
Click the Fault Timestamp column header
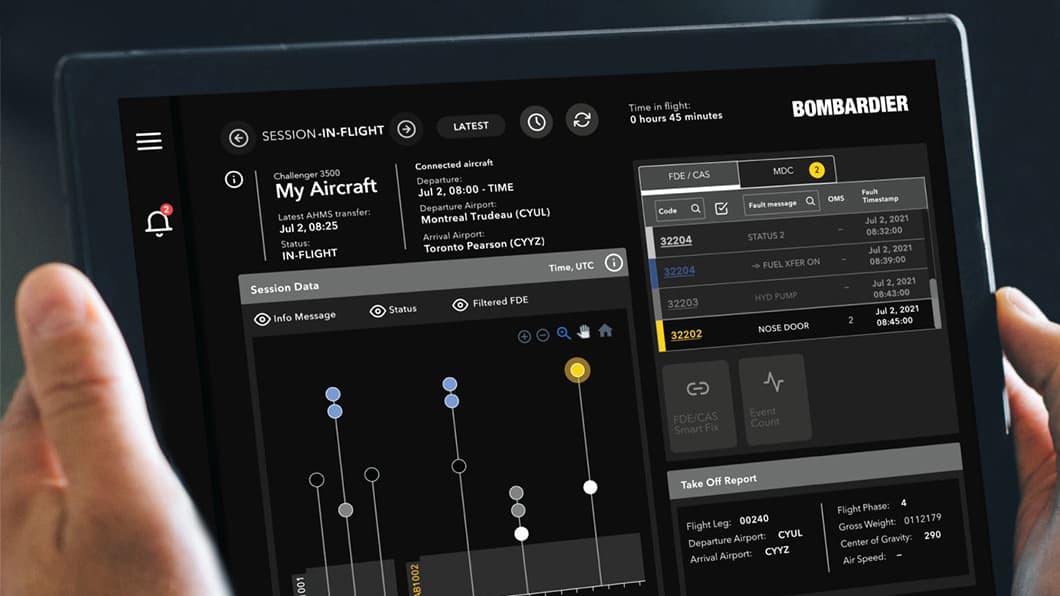pyautogui.click(x=880, y=195)
